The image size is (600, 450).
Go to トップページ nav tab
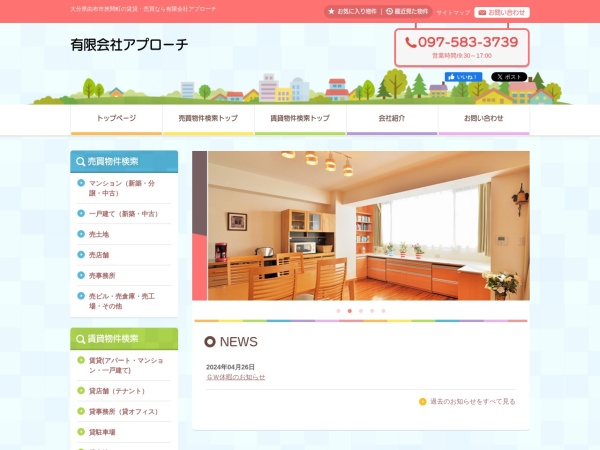(x=116, y=120)
